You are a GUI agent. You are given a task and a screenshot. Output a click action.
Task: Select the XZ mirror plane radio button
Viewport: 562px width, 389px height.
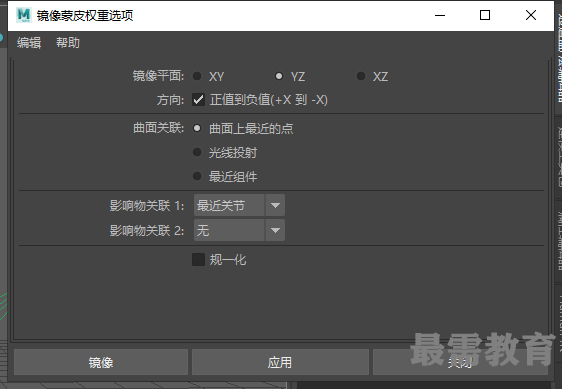click(361, 76)
